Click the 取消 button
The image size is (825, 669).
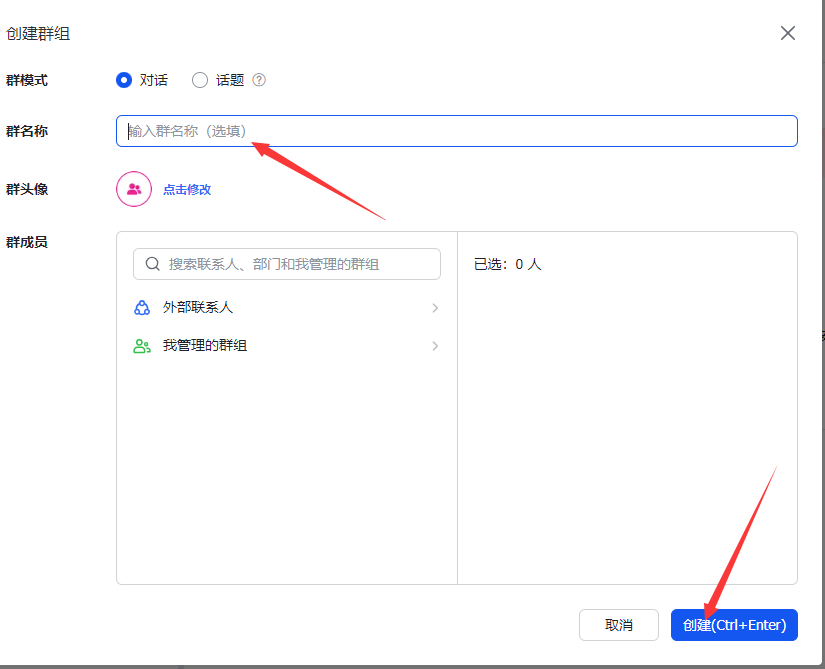pyautogui.click(x=619, y=625)
